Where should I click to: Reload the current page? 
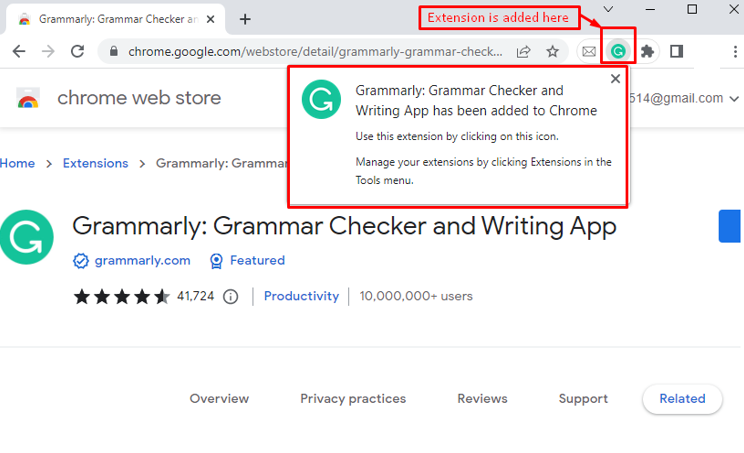tap(77, 51)
